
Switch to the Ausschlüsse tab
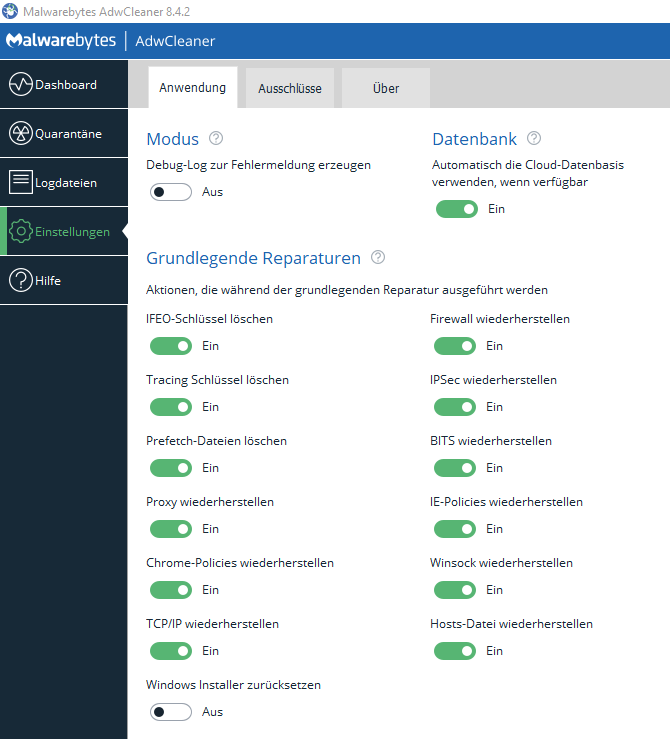coord(290,88)
